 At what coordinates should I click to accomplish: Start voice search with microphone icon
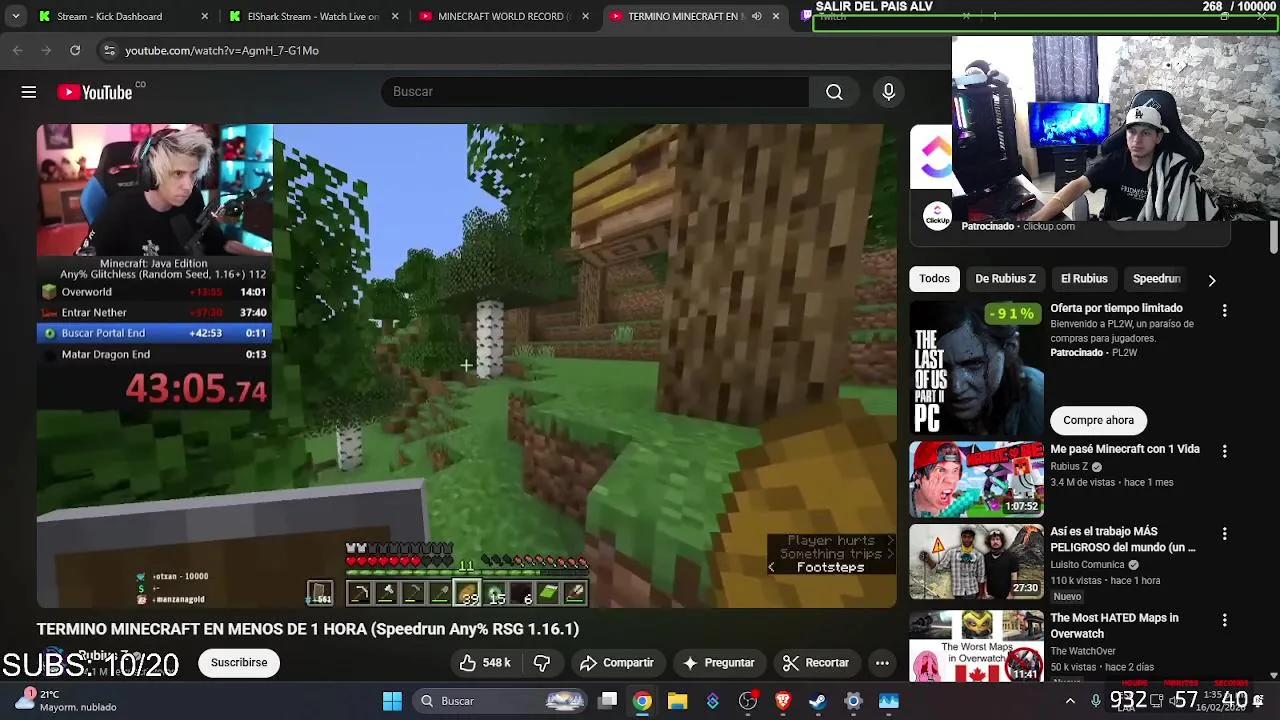(888, 92)
